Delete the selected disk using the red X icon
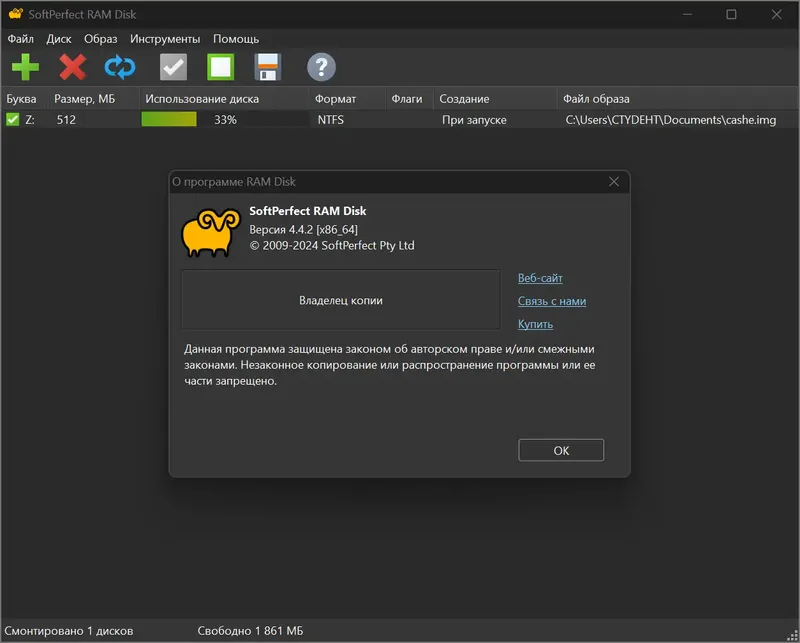Image resolution: width=800 pixels, height=643 pixels. coord(72,67)
